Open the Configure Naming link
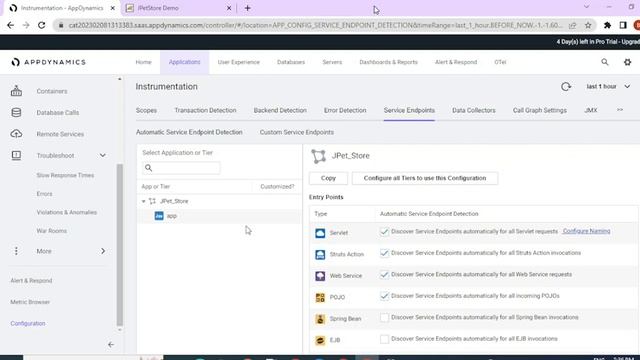The image size is (640, 360). [x=586, y=231]
